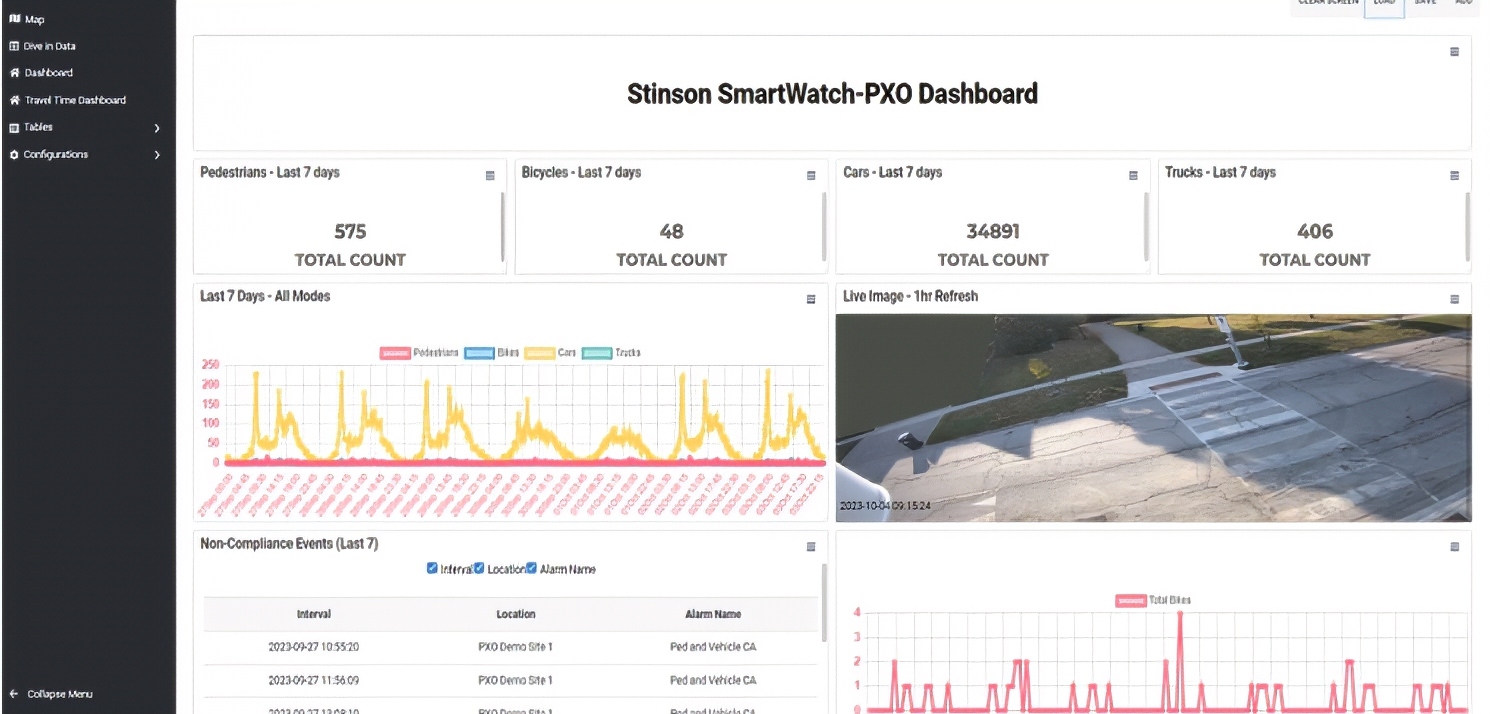
Task: Collapse the sidebar with Collapse Menu
Action: (x=58, y=694)
